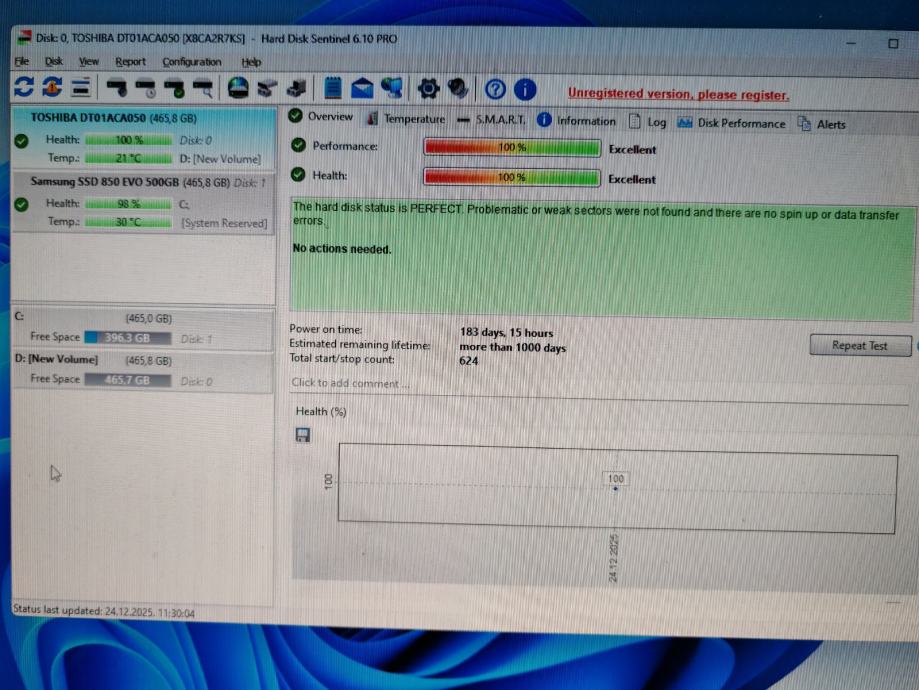
Task: Switch to the Temperature tab
Action: click(406, 118)
